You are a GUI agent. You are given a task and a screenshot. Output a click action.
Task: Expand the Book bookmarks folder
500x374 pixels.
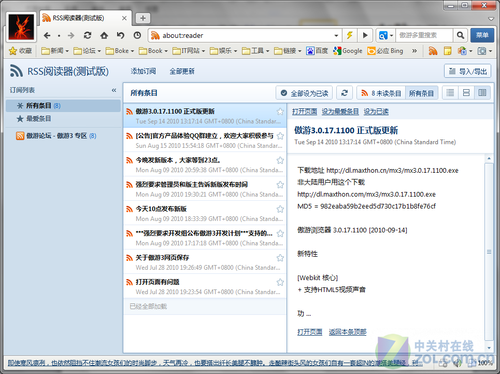pyautogui.click(x=153, y=51)
